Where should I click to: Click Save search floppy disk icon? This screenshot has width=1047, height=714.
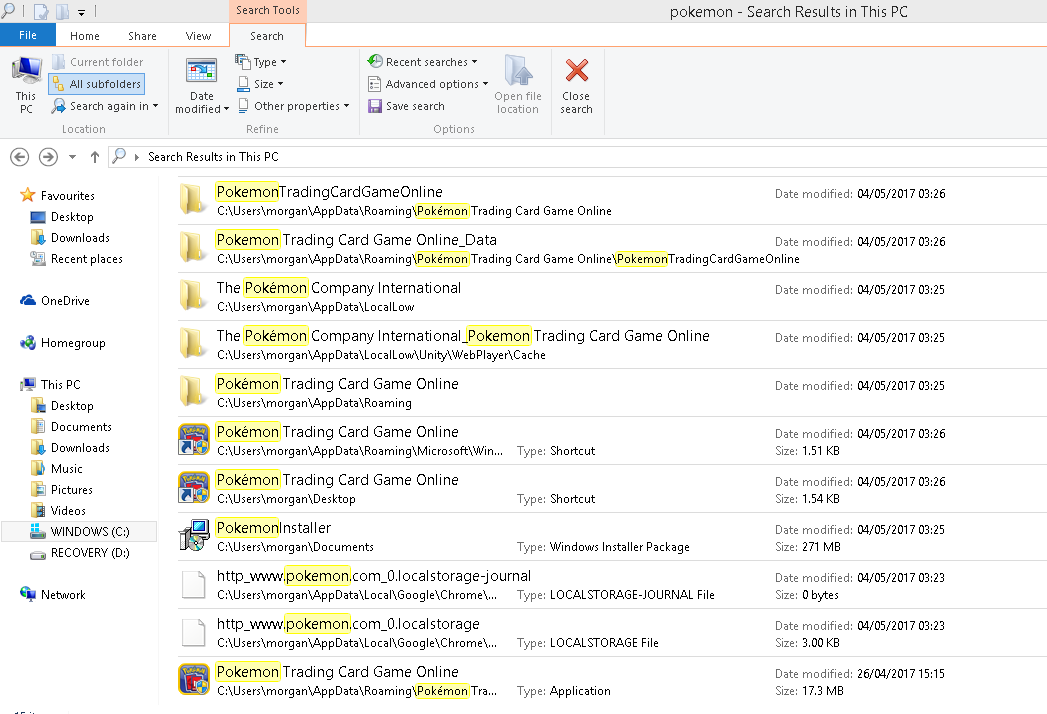coord(375,106)
